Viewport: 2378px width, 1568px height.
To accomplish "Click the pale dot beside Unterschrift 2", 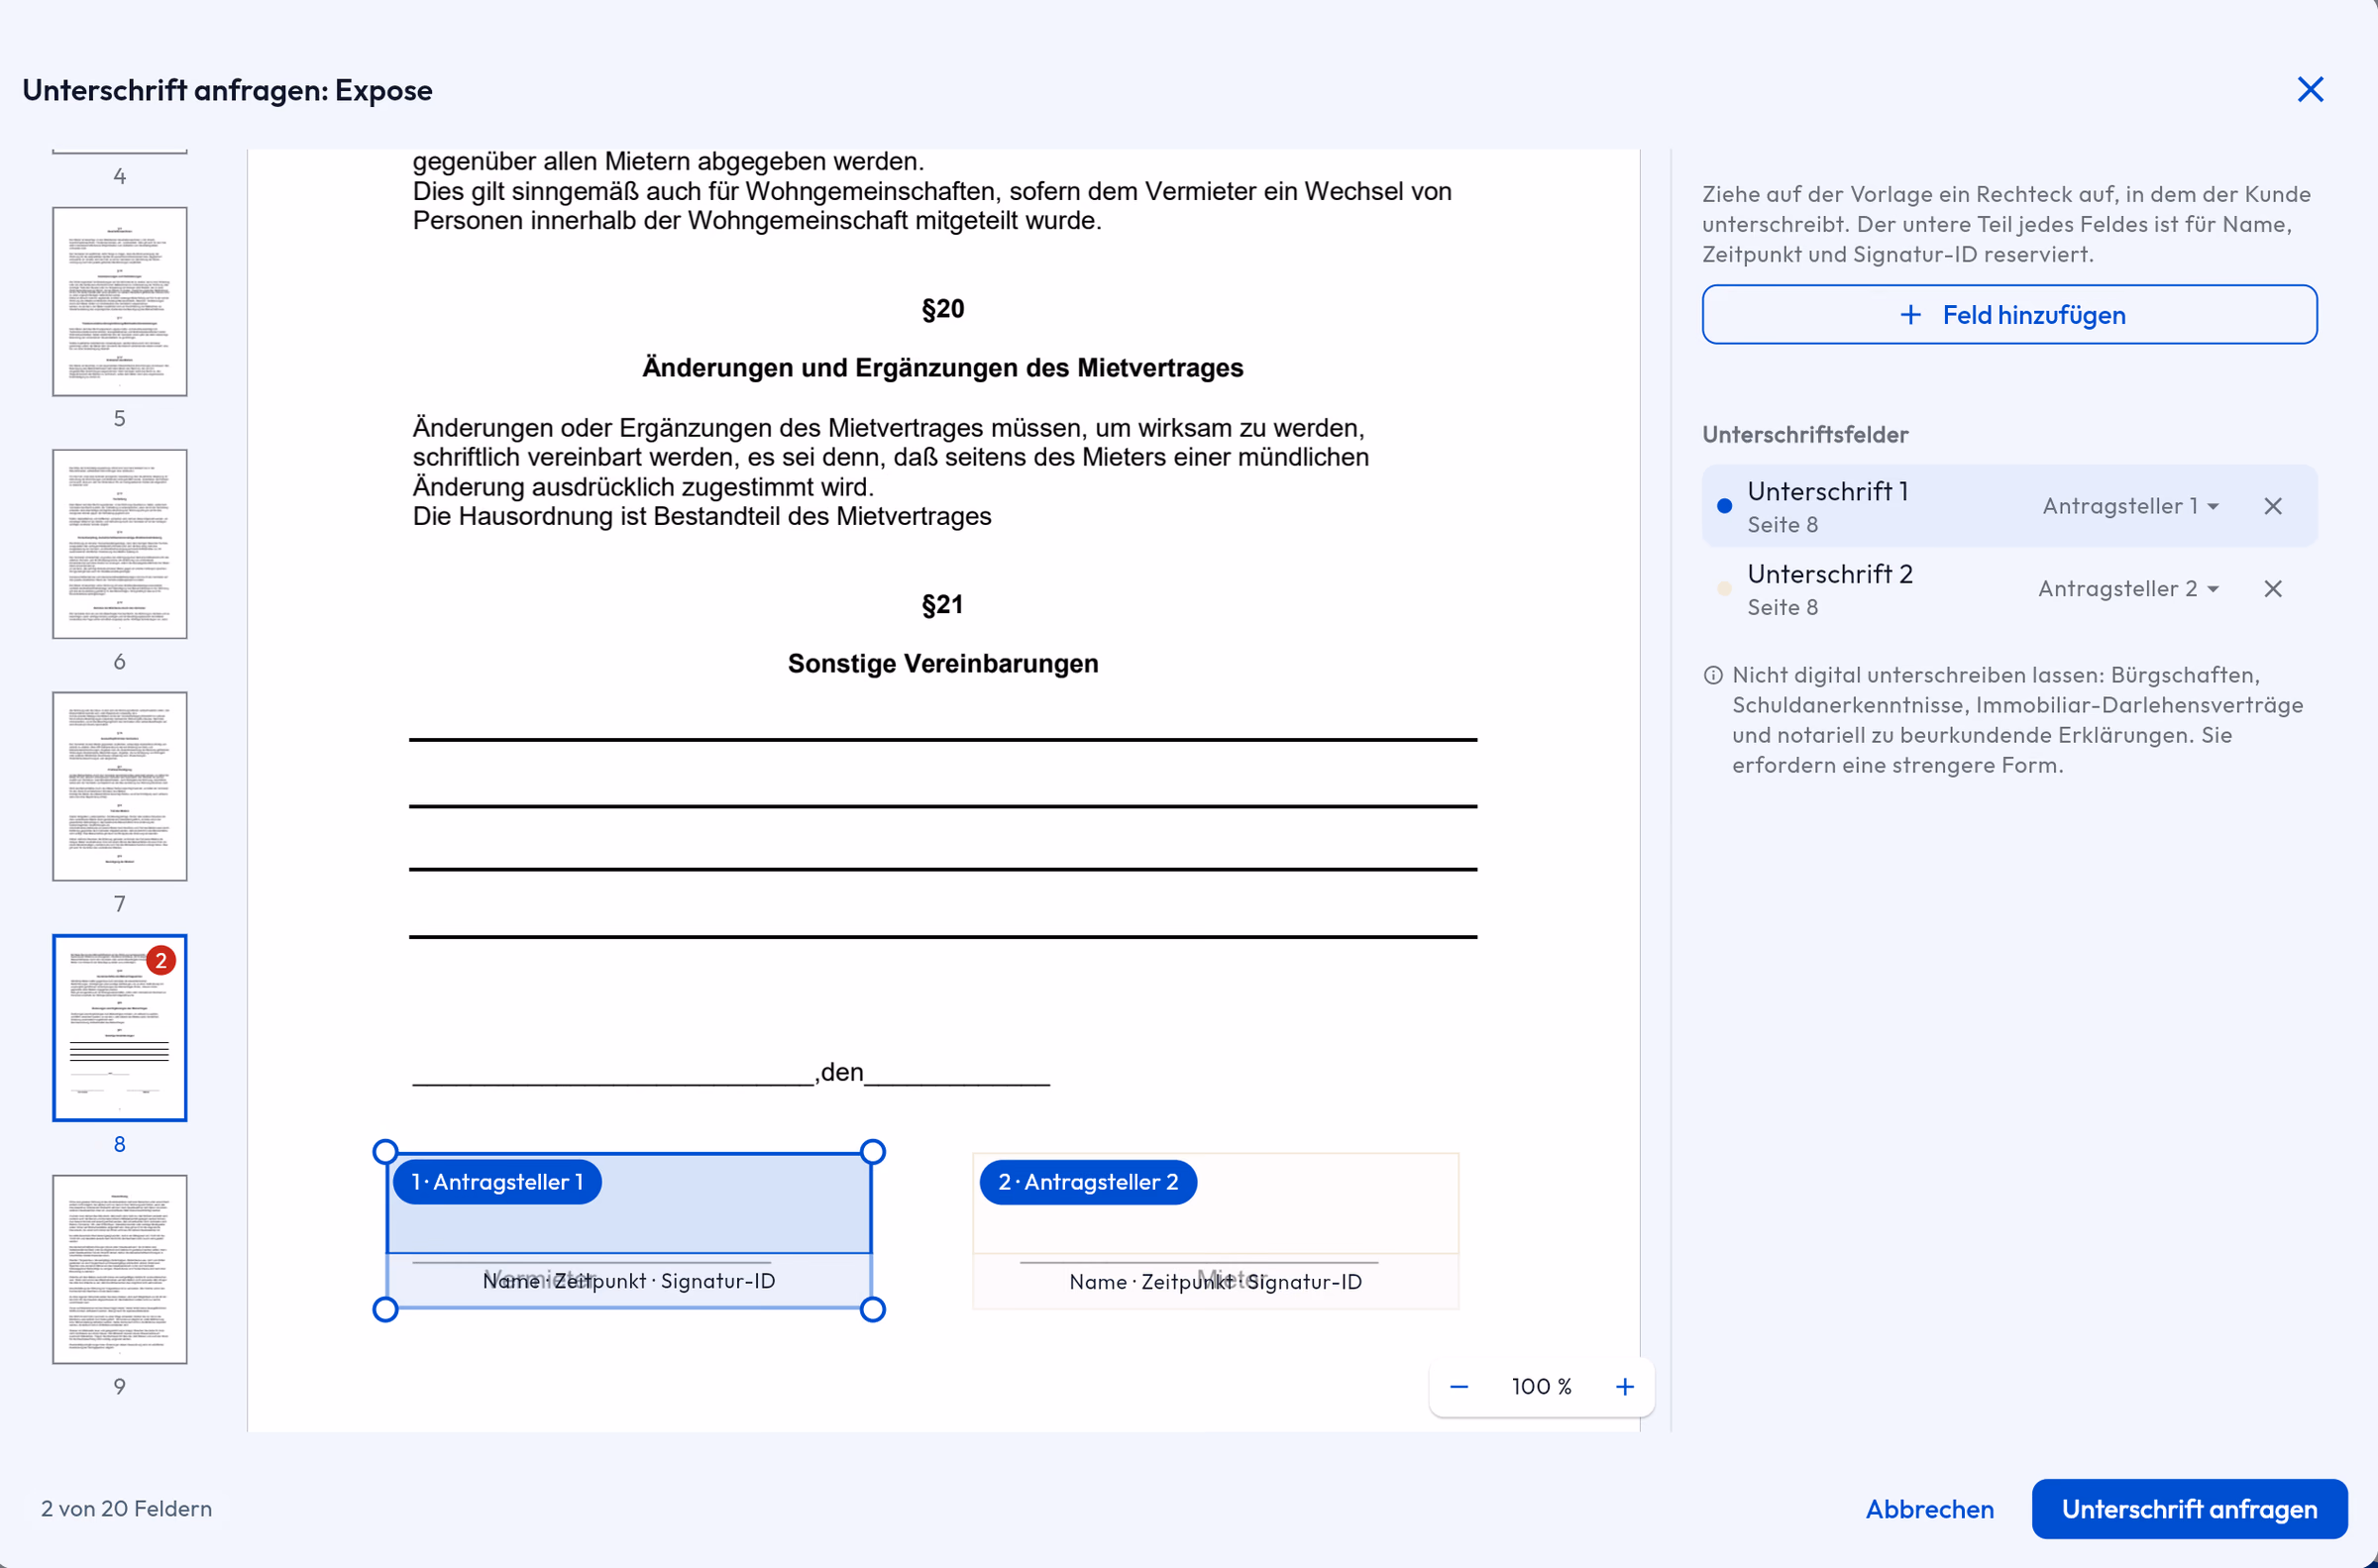I will click(1725, 589).
